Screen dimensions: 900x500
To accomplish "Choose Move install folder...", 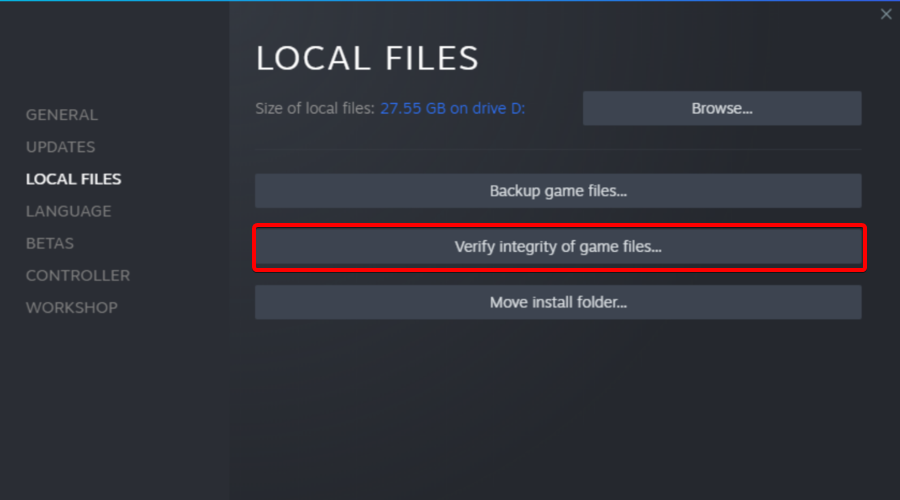I will 558,303.
